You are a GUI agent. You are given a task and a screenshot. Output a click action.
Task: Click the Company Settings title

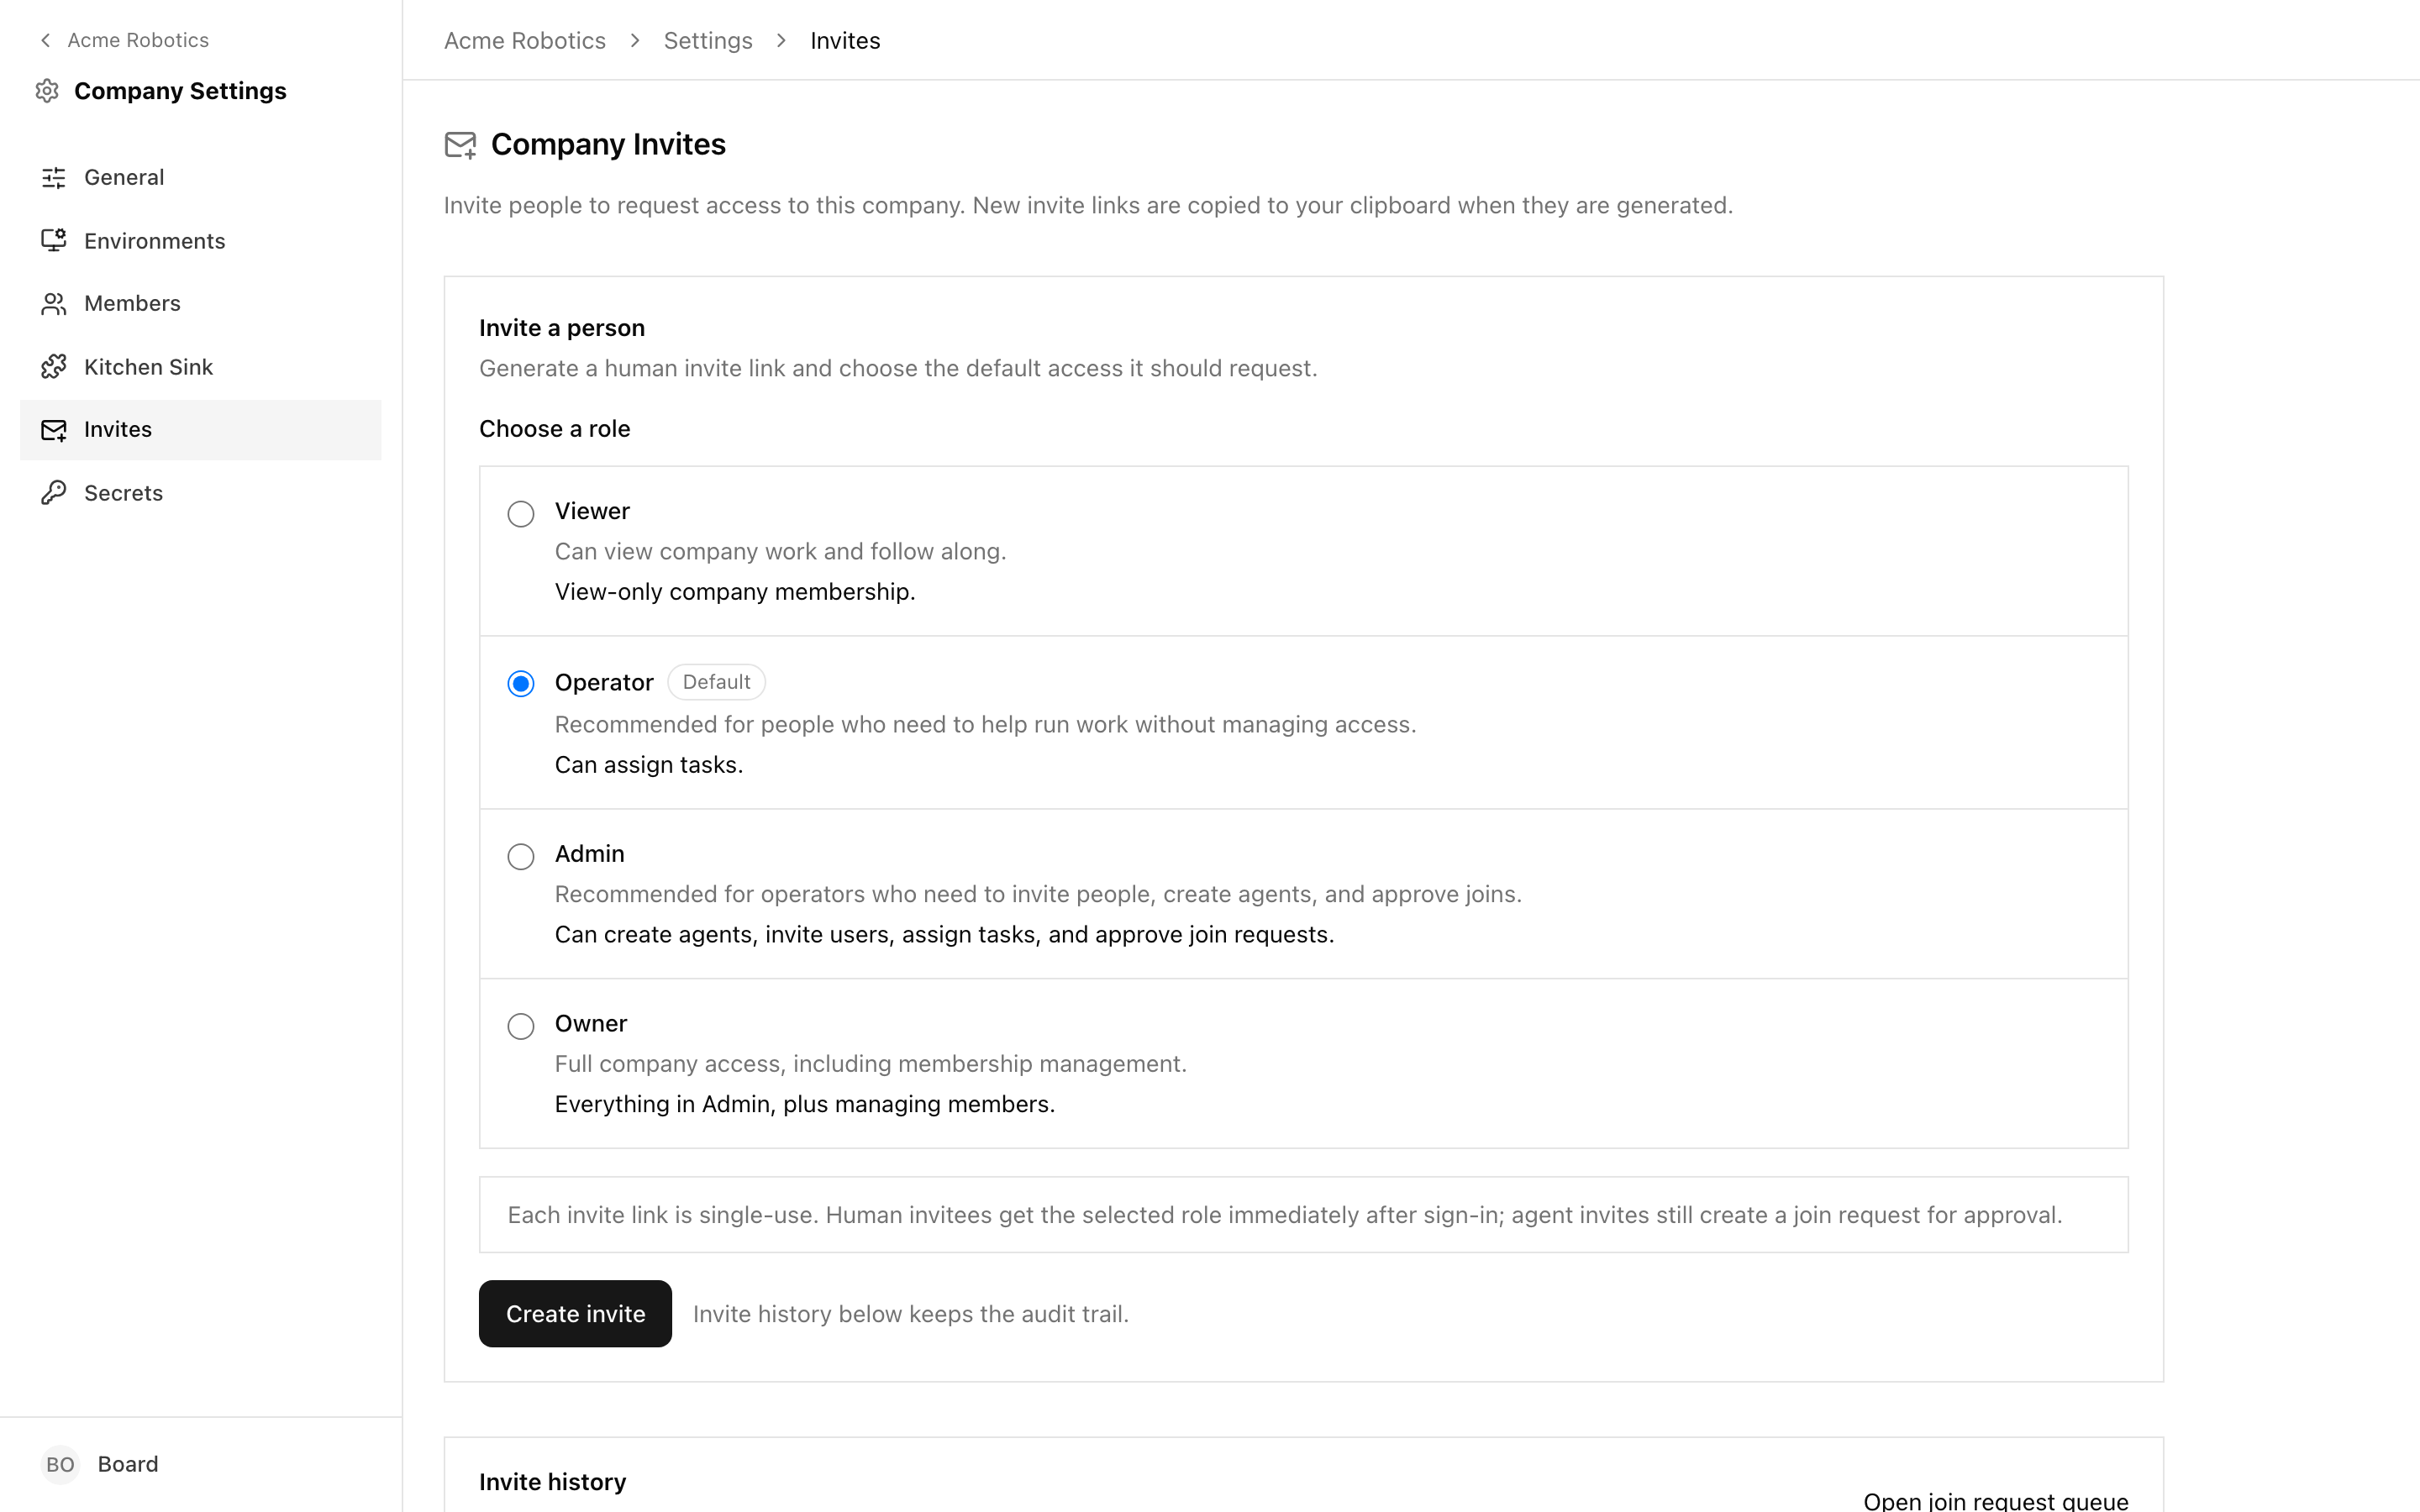pyautogui.click(x=180, y=91)
